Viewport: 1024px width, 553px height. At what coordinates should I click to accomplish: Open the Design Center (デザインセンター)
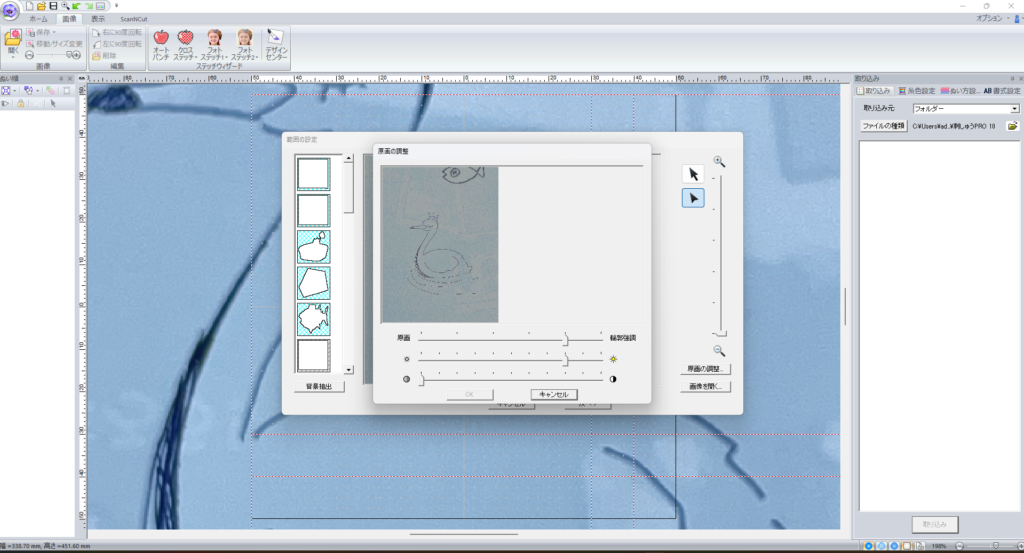[x=276, y=46]
